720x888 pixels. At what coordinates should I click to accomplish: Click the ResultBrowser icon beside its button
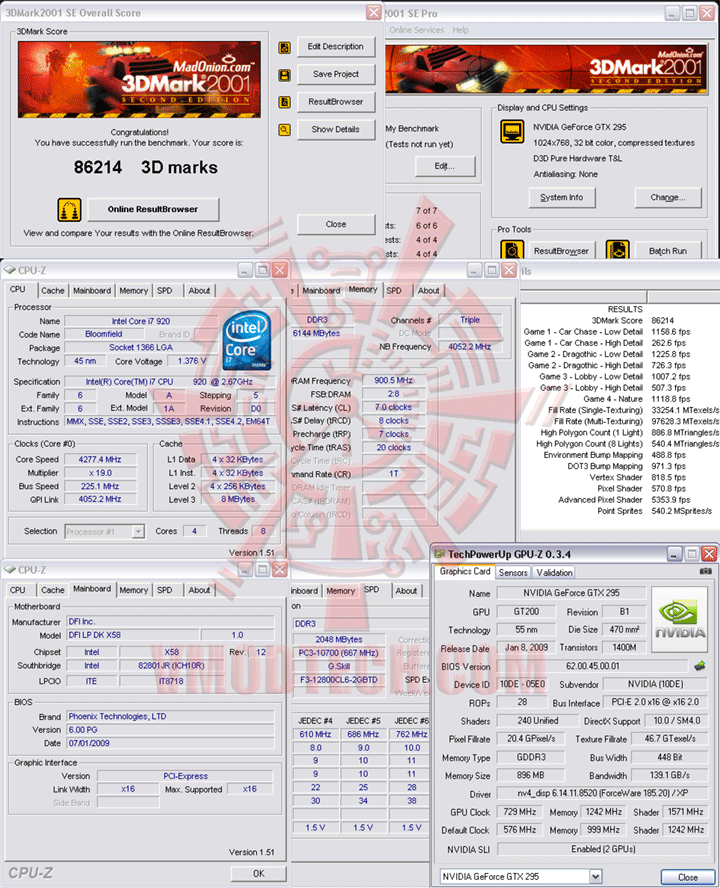[x=284, y=102]
